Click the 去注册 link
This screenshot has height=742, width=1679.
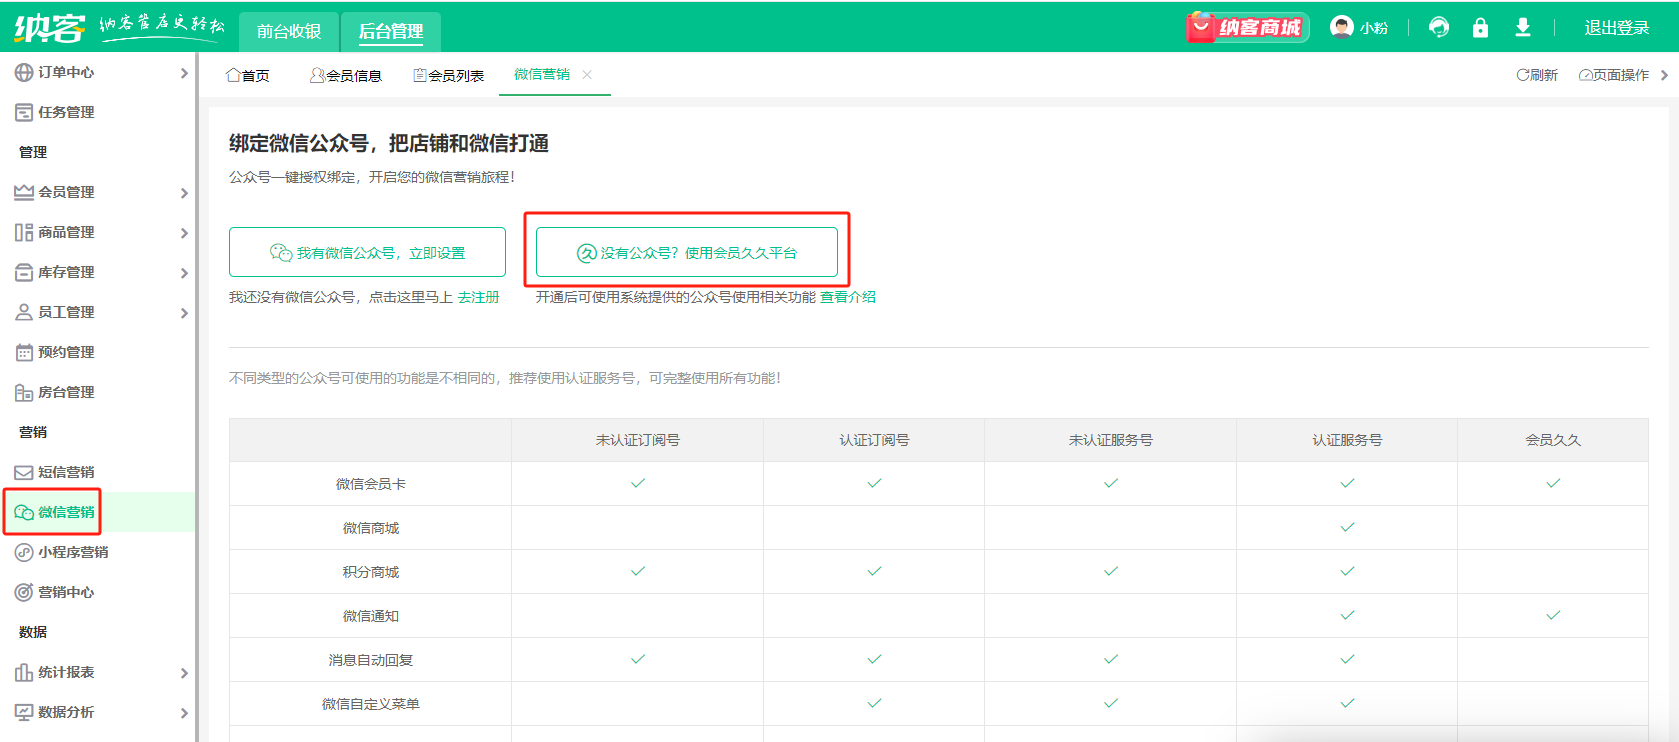478,297
